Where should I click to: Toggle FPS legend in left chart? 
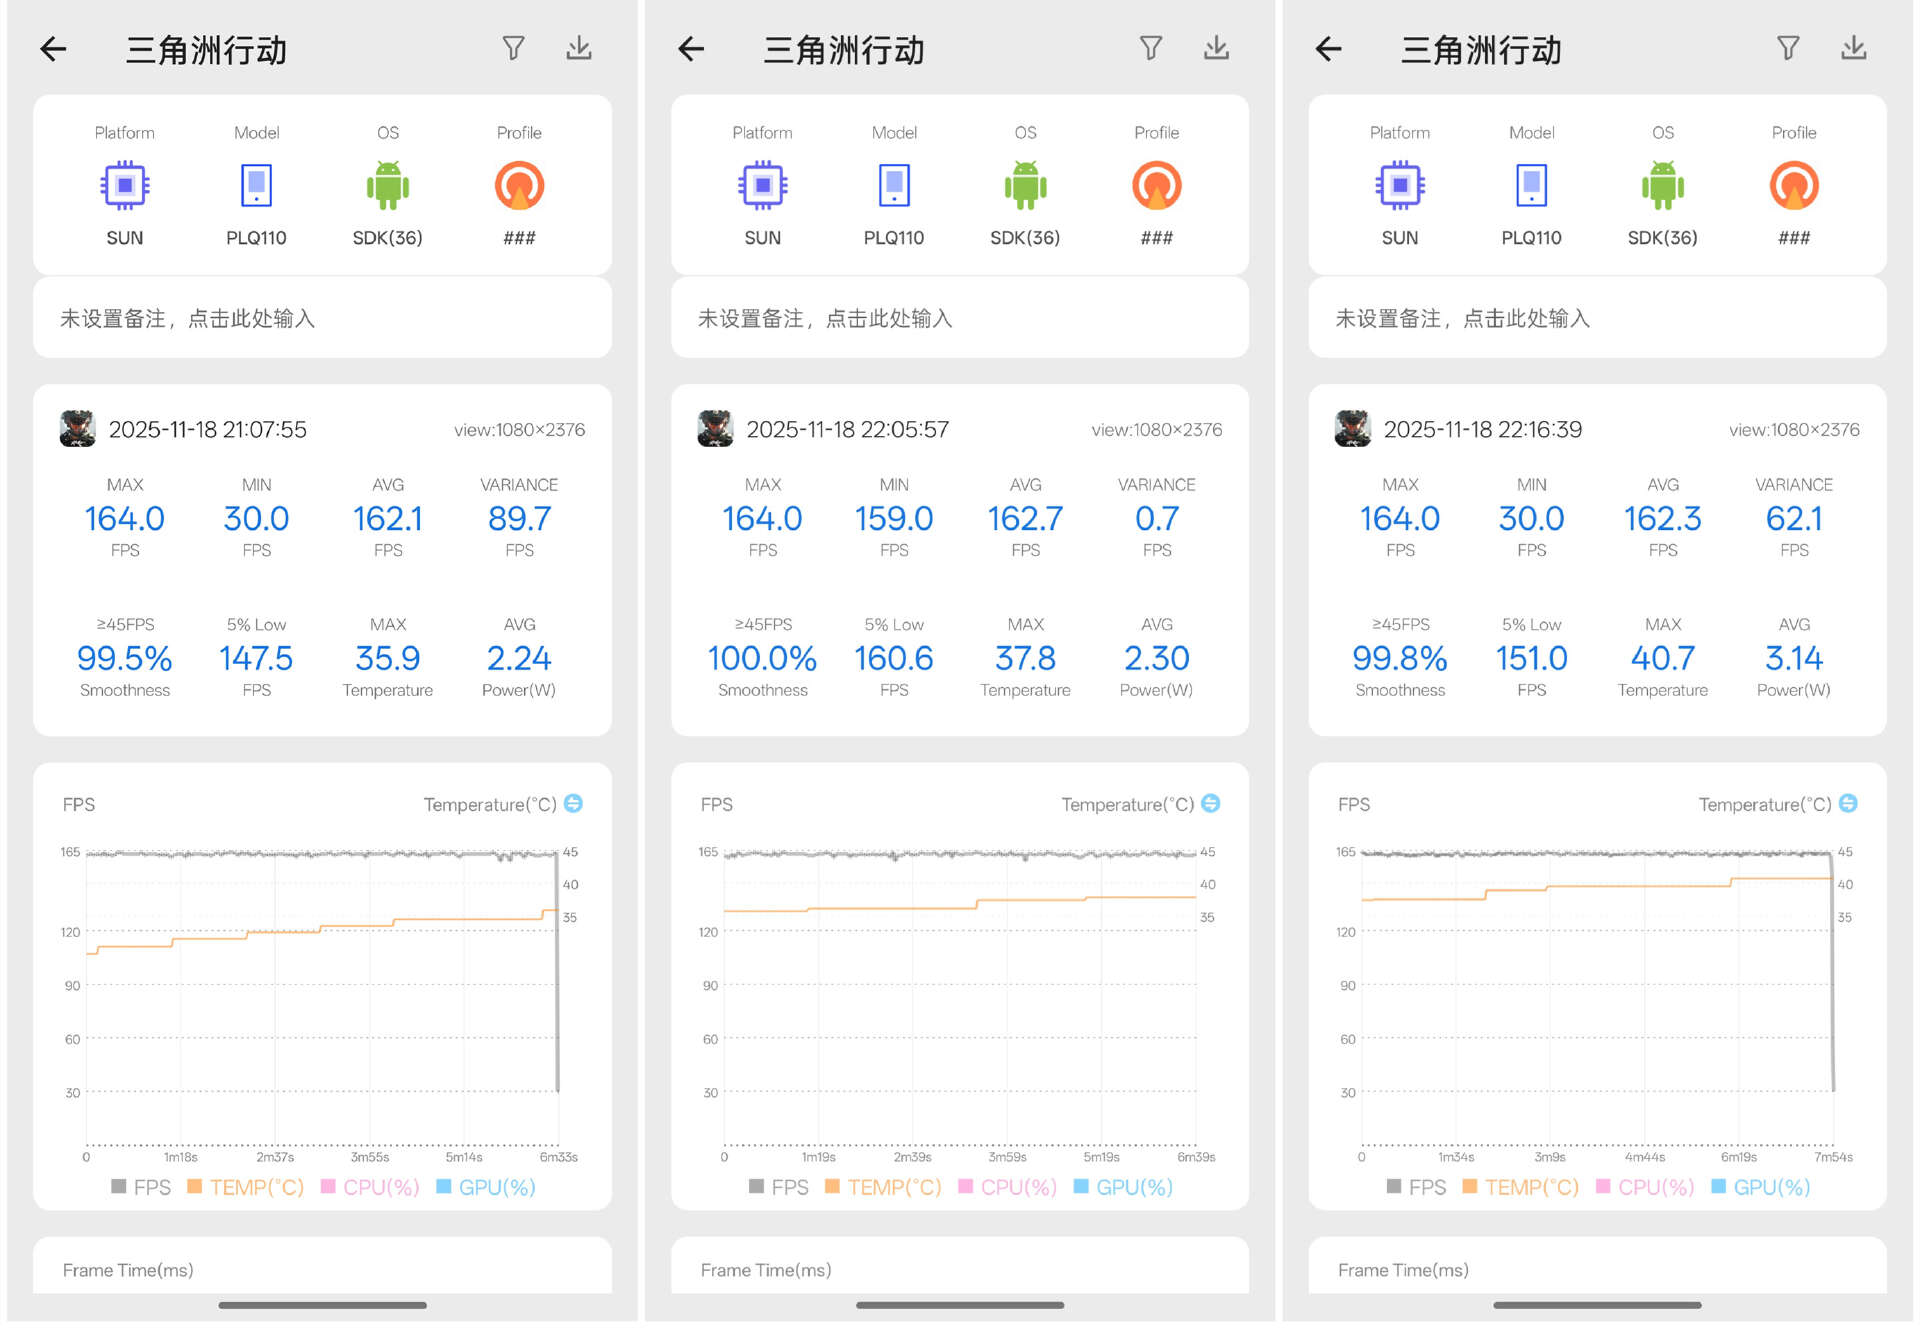click(141, 1187)
